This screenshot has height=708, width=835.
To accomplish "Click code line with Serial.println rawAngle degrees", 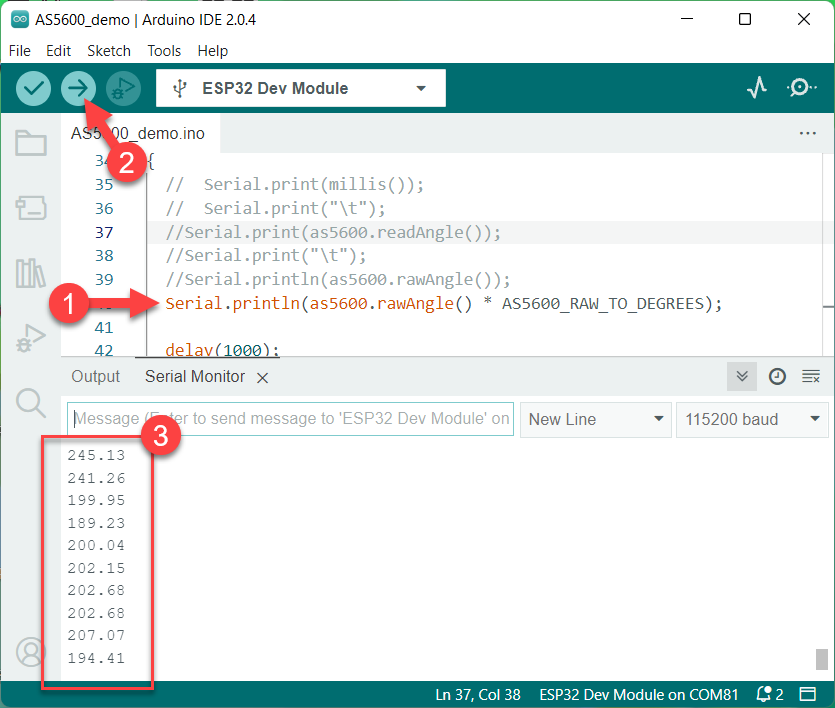I will [x=443, y=303].
